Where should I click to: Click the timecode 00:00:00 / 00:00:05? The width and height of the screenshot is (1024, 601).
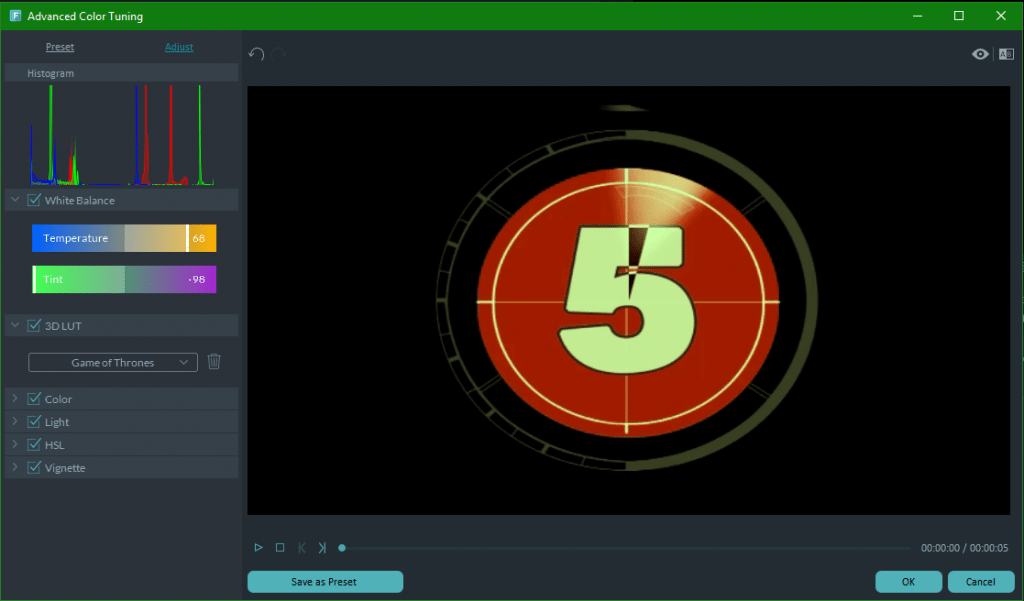tap(964, 548)
